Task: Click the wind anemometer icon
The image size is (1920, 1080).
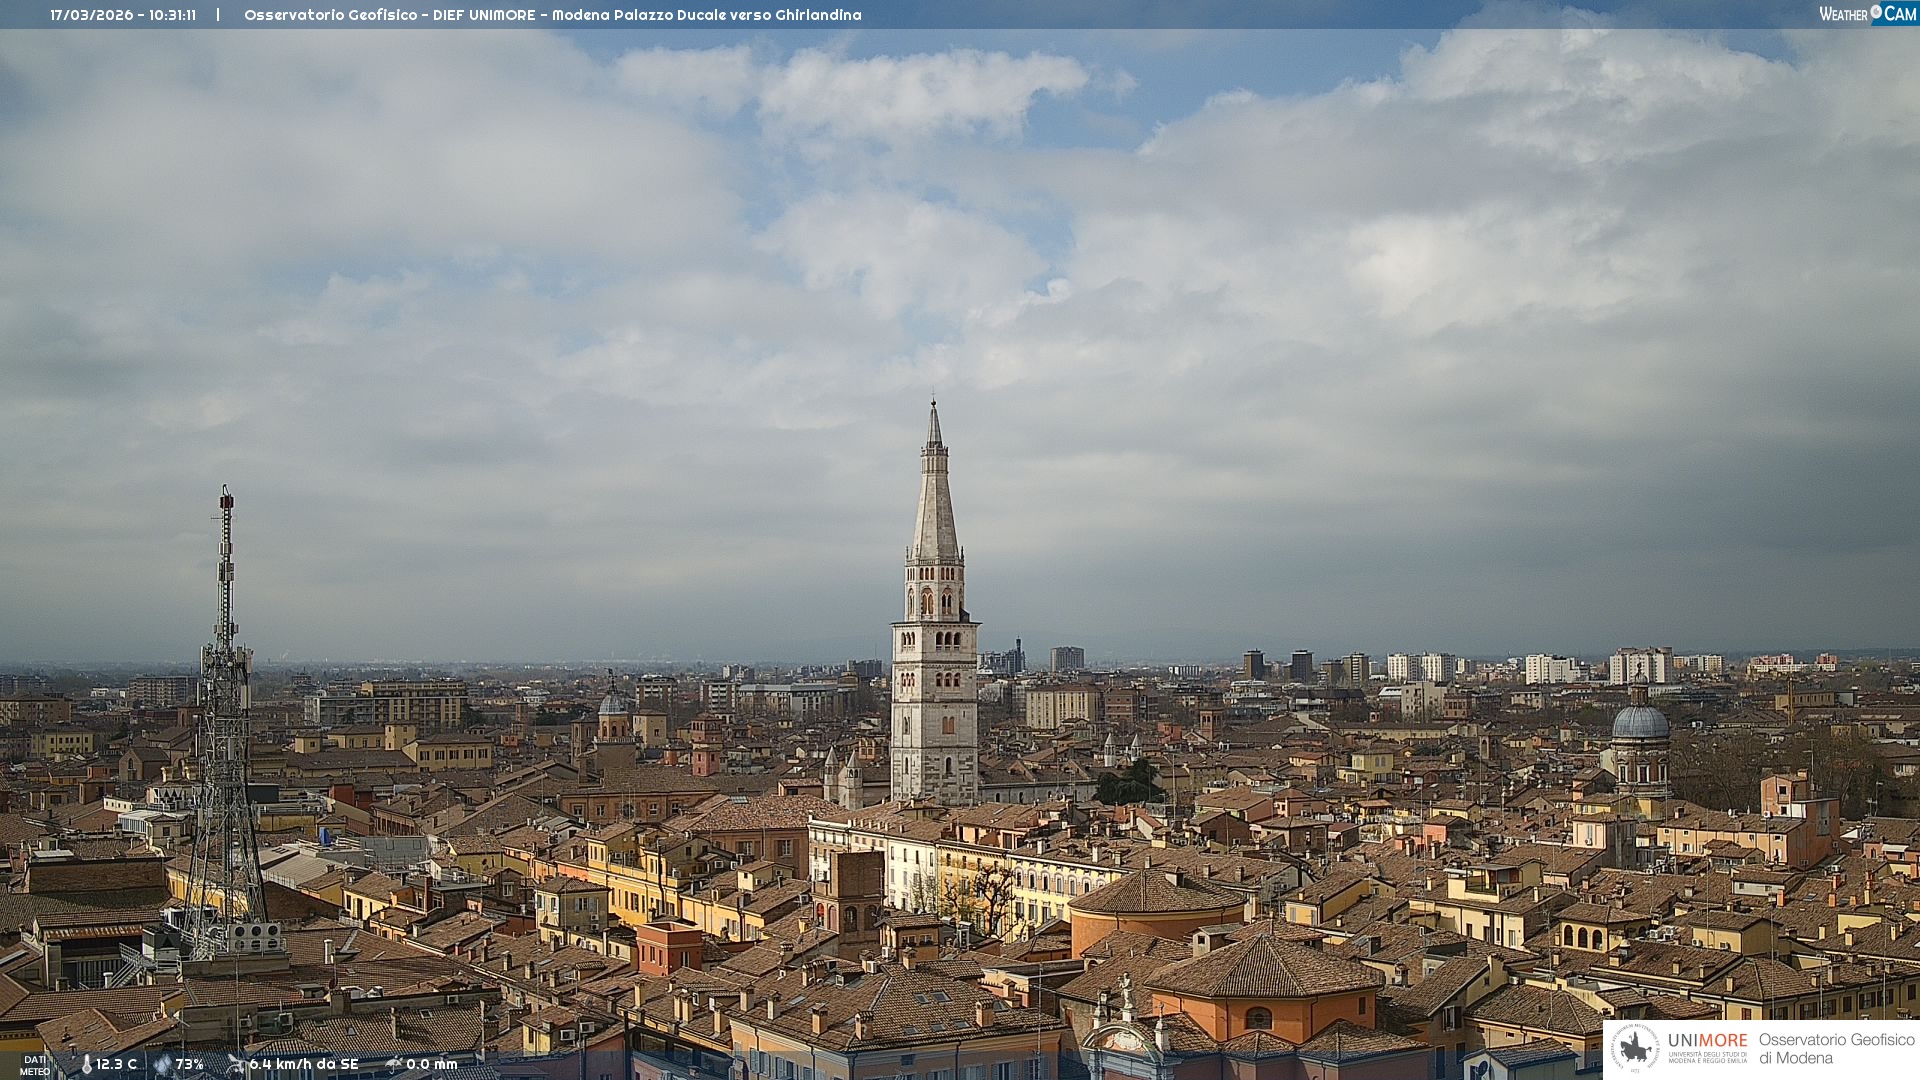Action: click(x=236, y=1064)
